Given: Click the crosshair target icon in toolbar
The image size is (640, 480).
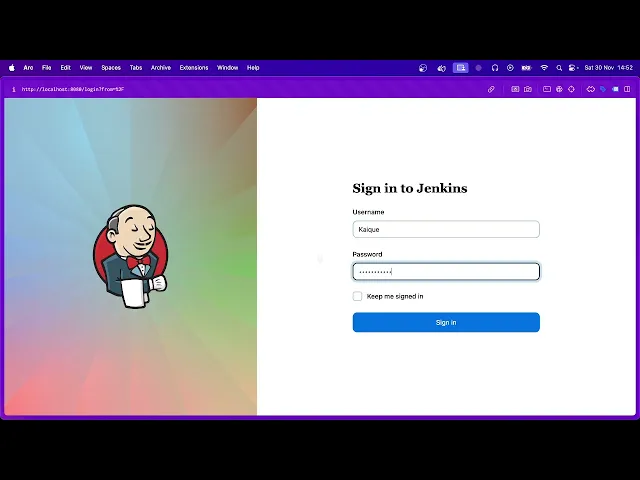Looking at the screenshot, I should click(571, 89).
